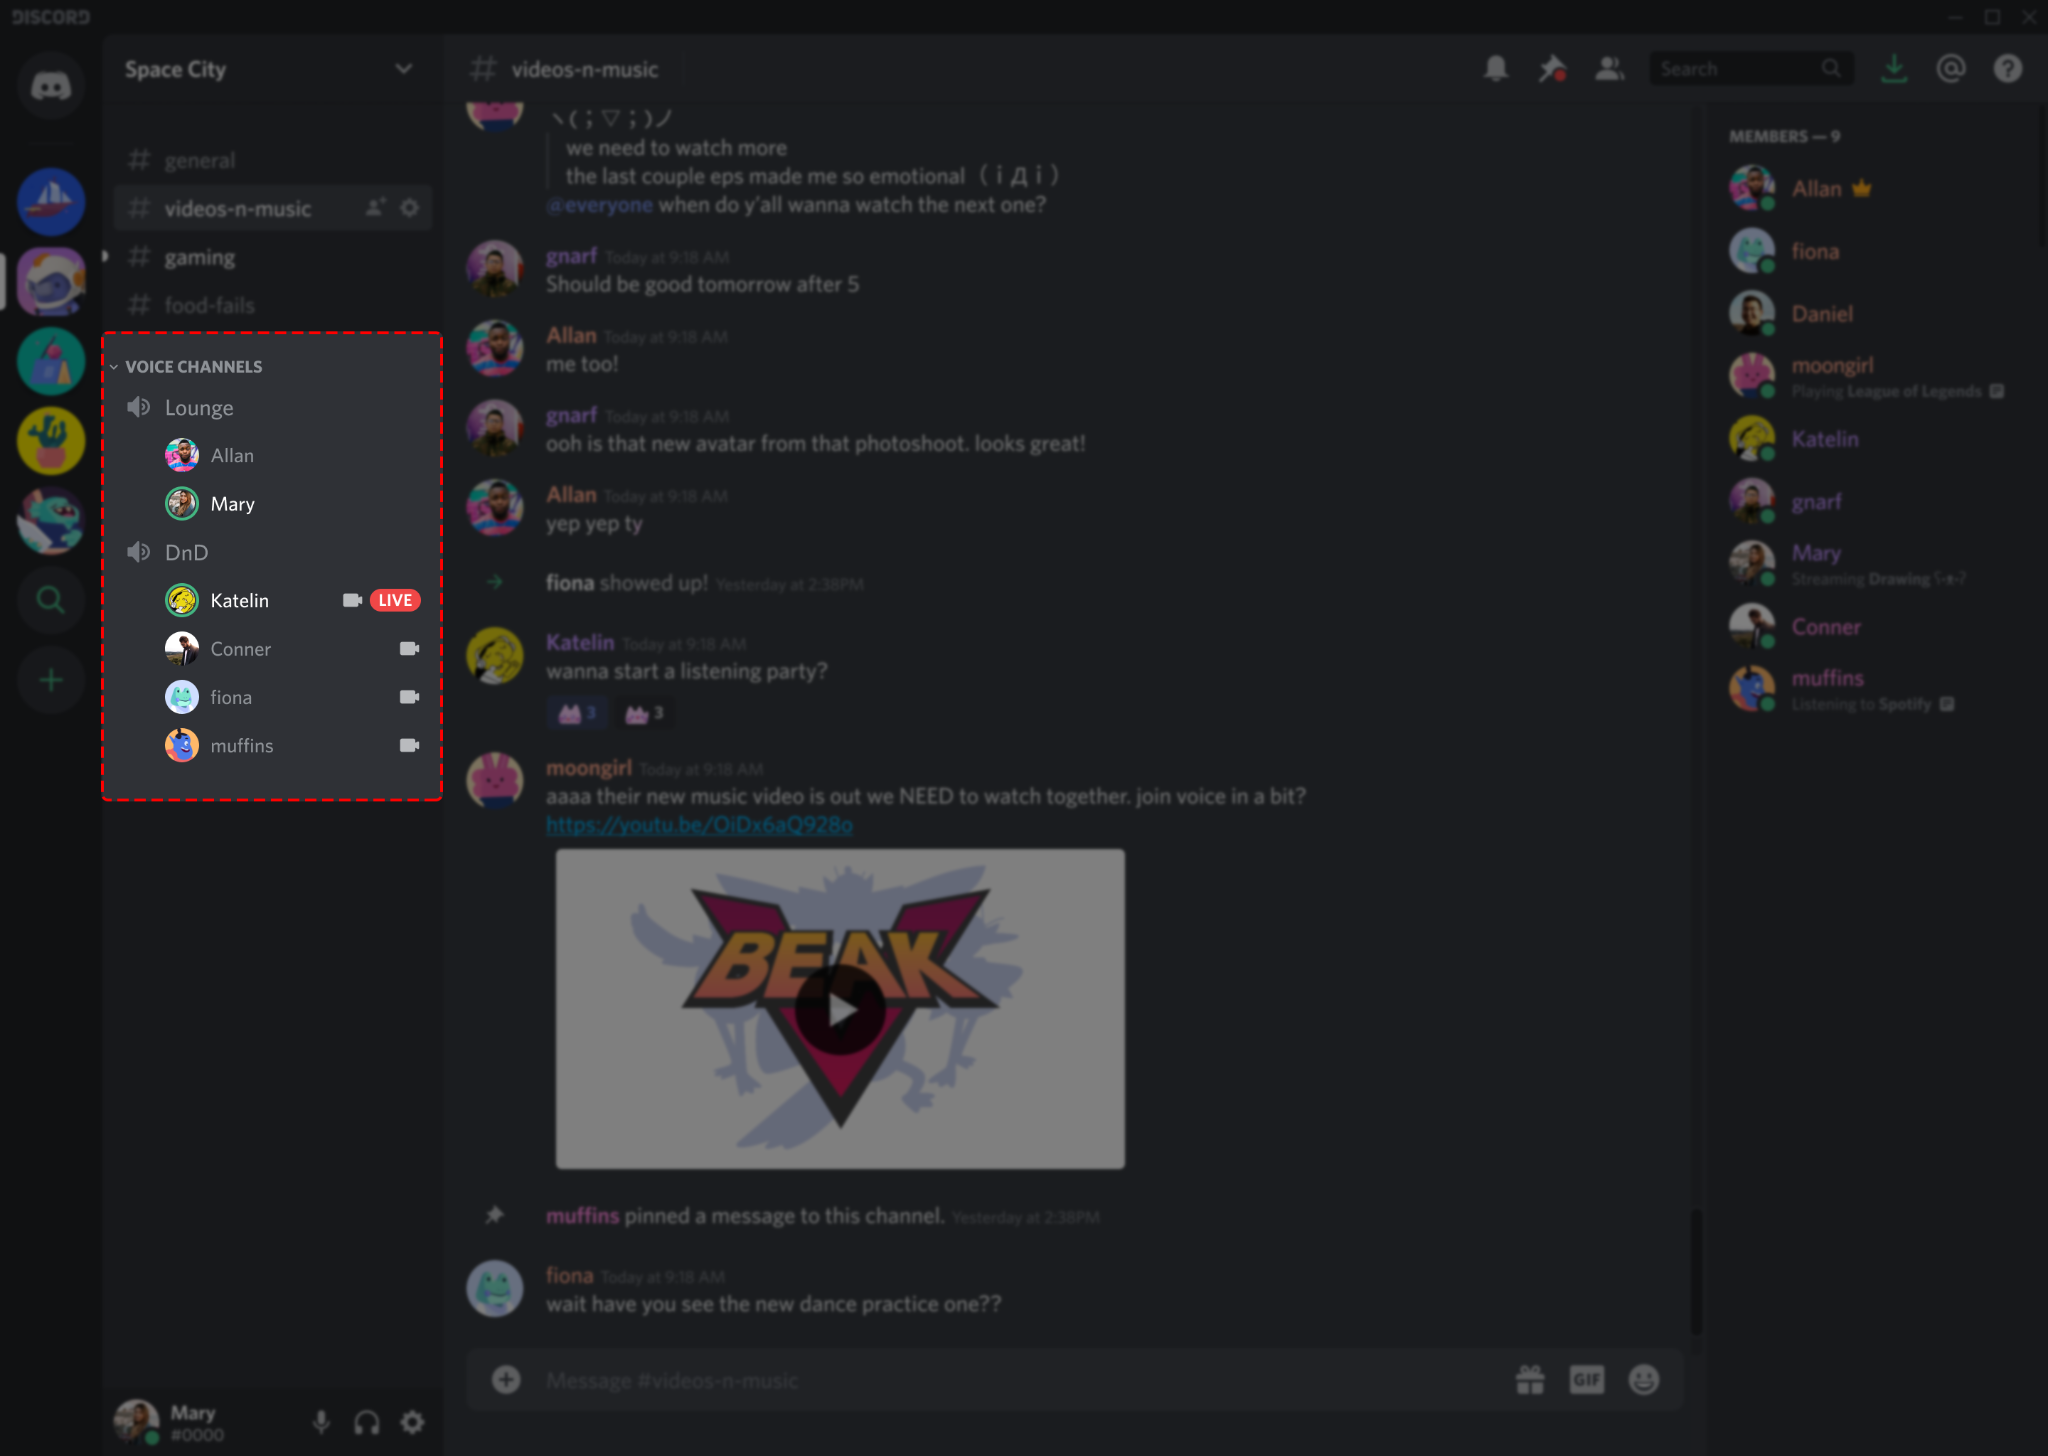
Task: Expand the gaming text channel
Action: (198, 255)
